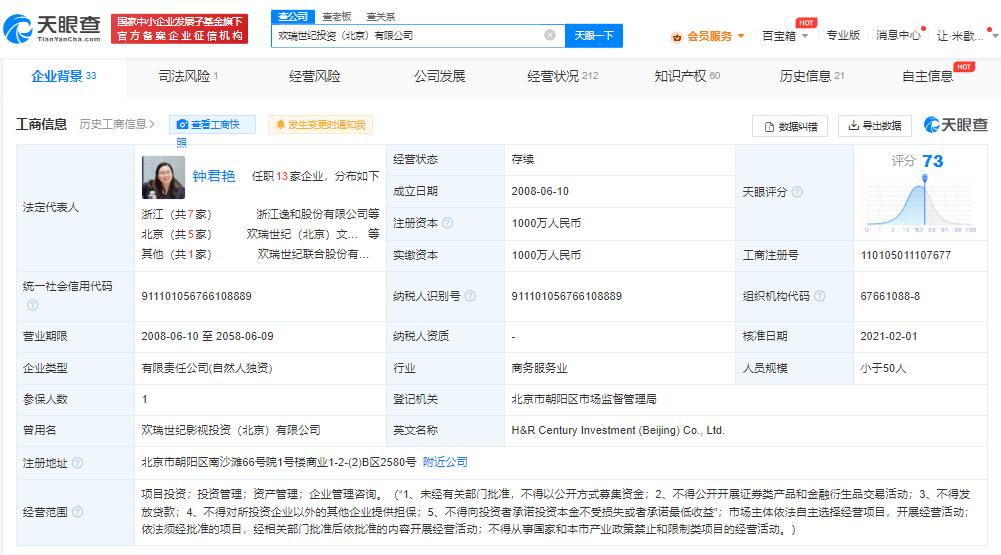The height and width of the screenshot is (555, 1001).
Task: Open the 消息中心 notifications
Action: [898, 36]
